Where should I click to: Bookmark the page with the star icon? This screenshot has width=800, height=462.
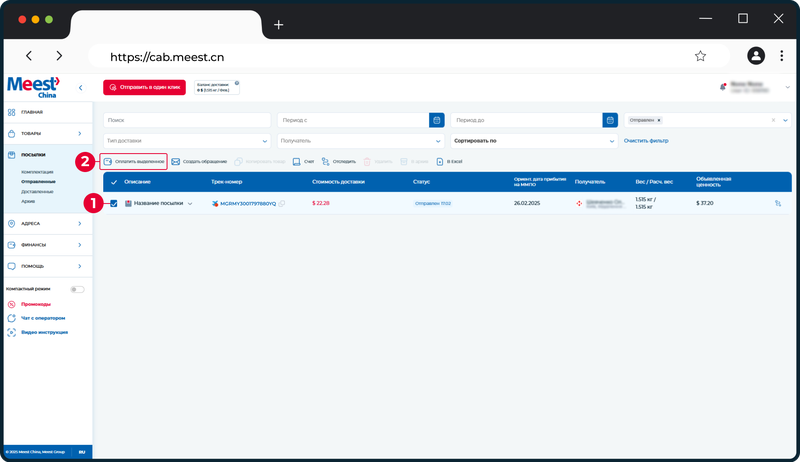(x=700, y=56)
